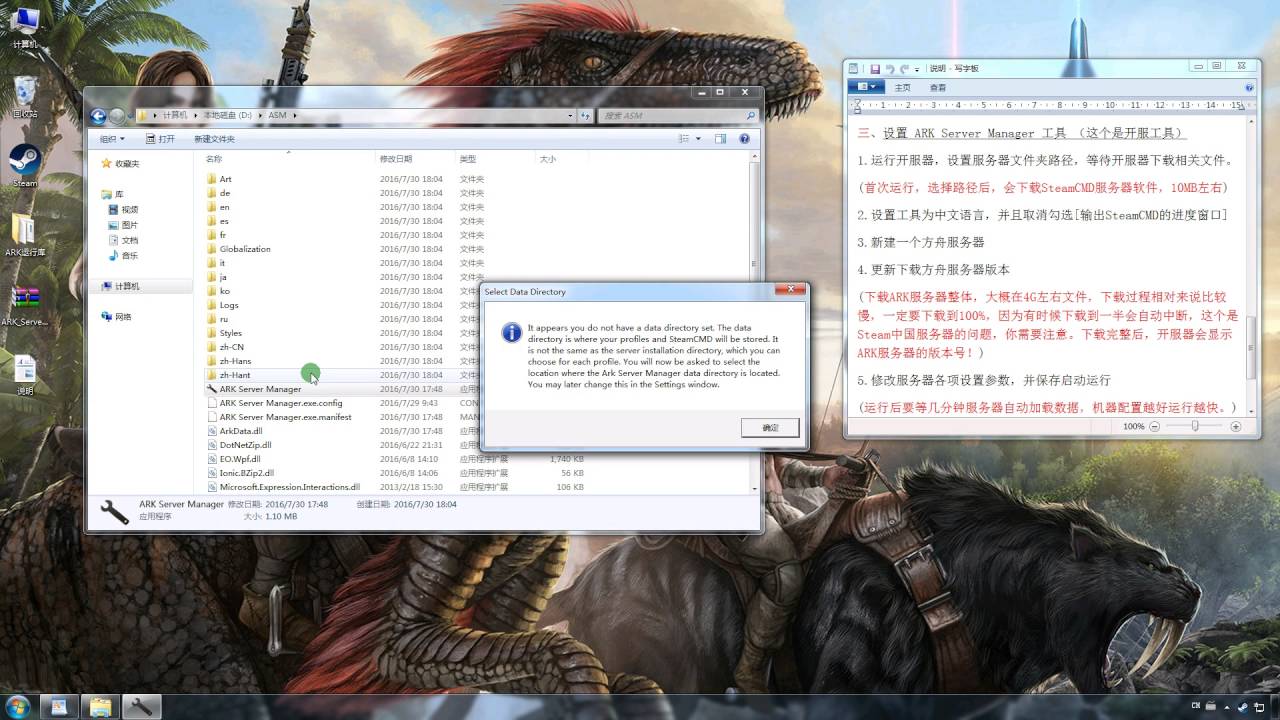Open the 组织 dropdown in Explorer toolbar
Image resolution: width=1280 pixels, height=720 pixels.
coord(111,139)
